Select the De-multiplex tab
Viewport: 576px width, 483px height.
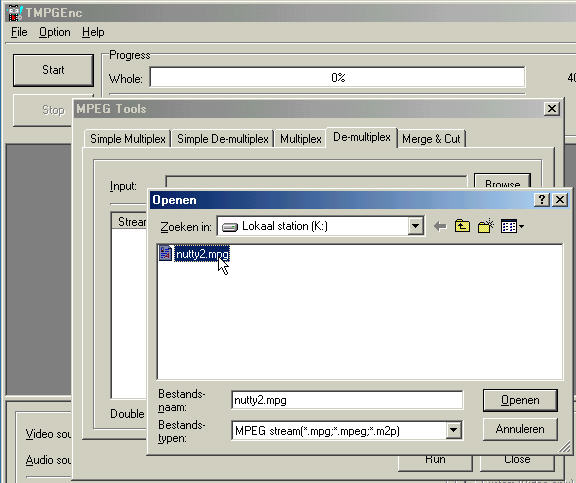pyautogui.click(x=362, y=137)
